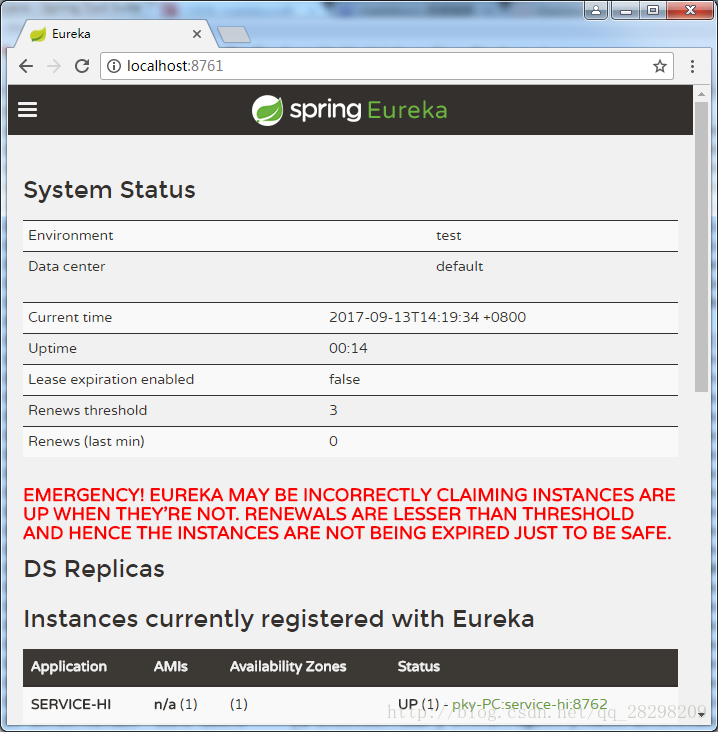Restore the browser window size
The width and height of the screenshot is (718, 732).
(653, 10)
